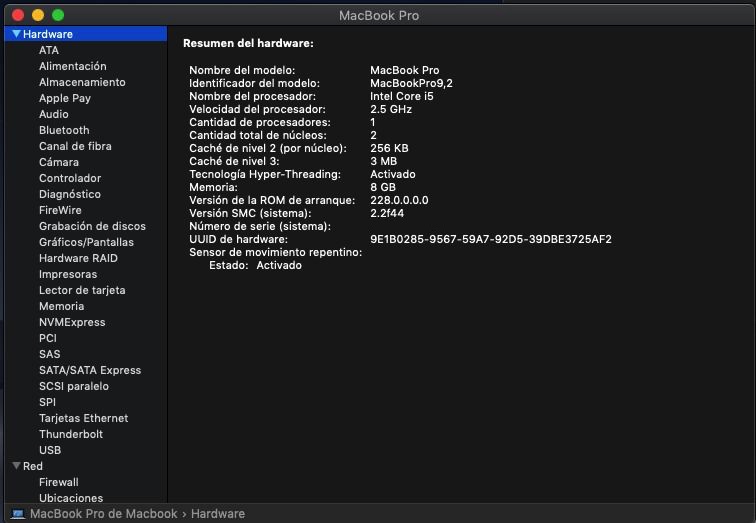Select Grabación de discos entry
This screenshot has height=523, width=756.
[92, 226]
